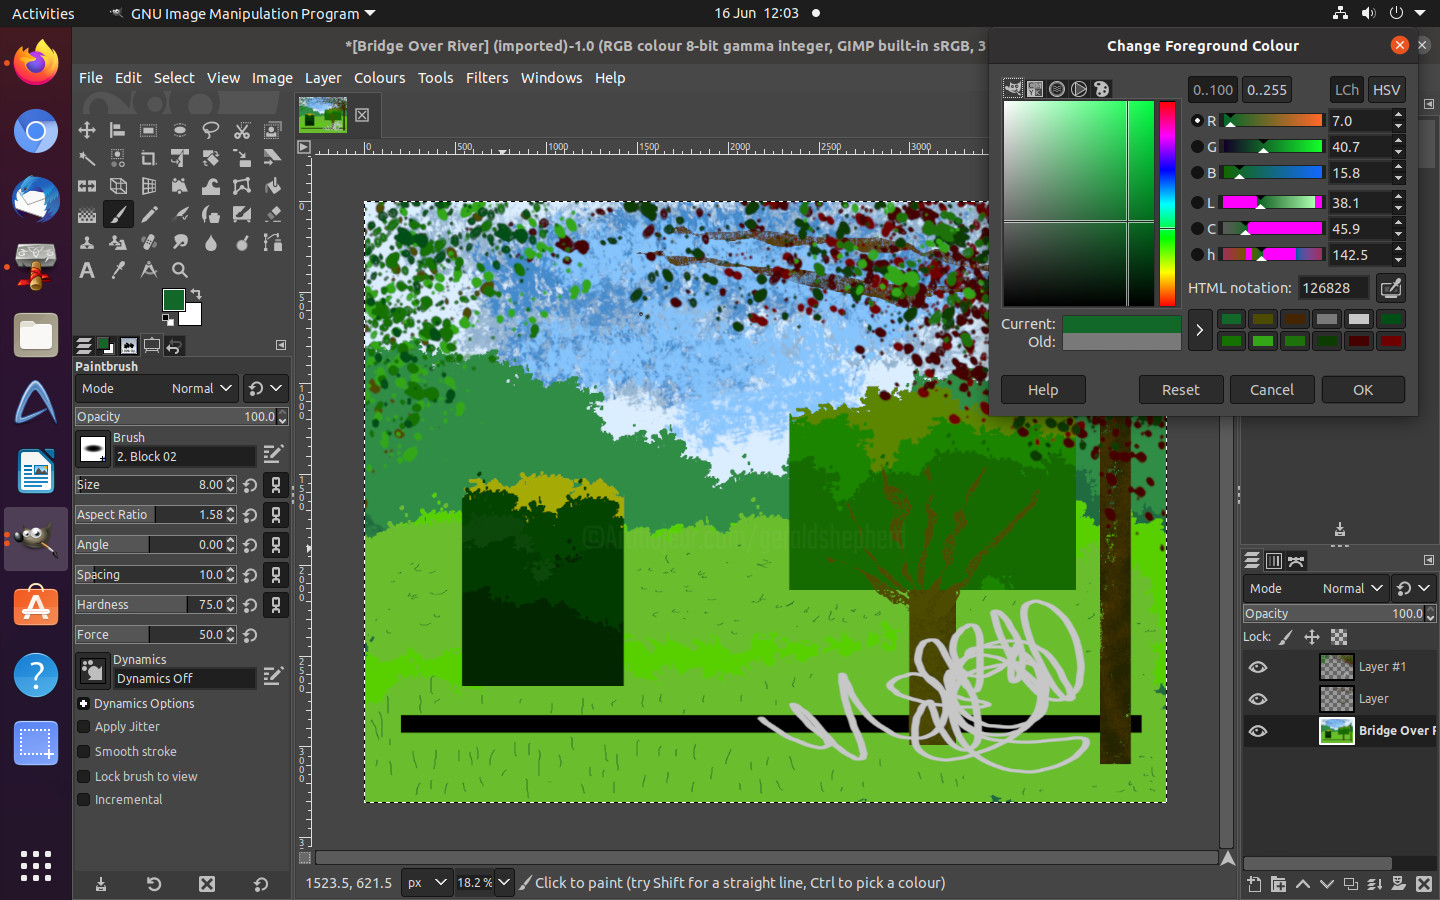The height and width of the screenshot is (900, 1440).
Task: Click the screen colour picker eyedropper button
Action: [1390, 288]
